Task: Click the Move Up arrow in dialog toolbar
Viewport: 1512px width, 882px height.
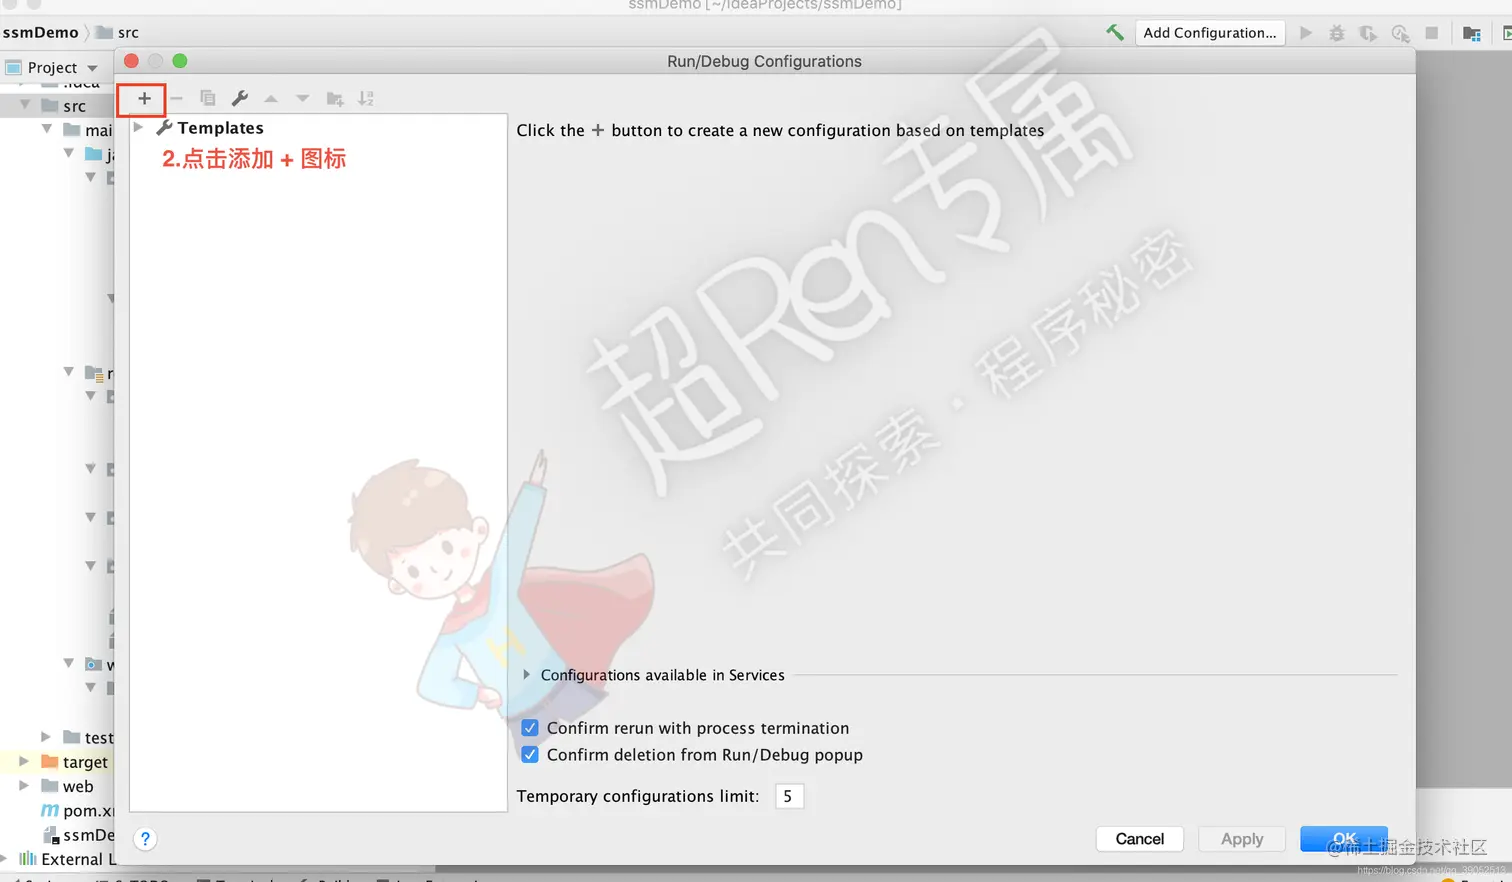Action: (271, 98)
